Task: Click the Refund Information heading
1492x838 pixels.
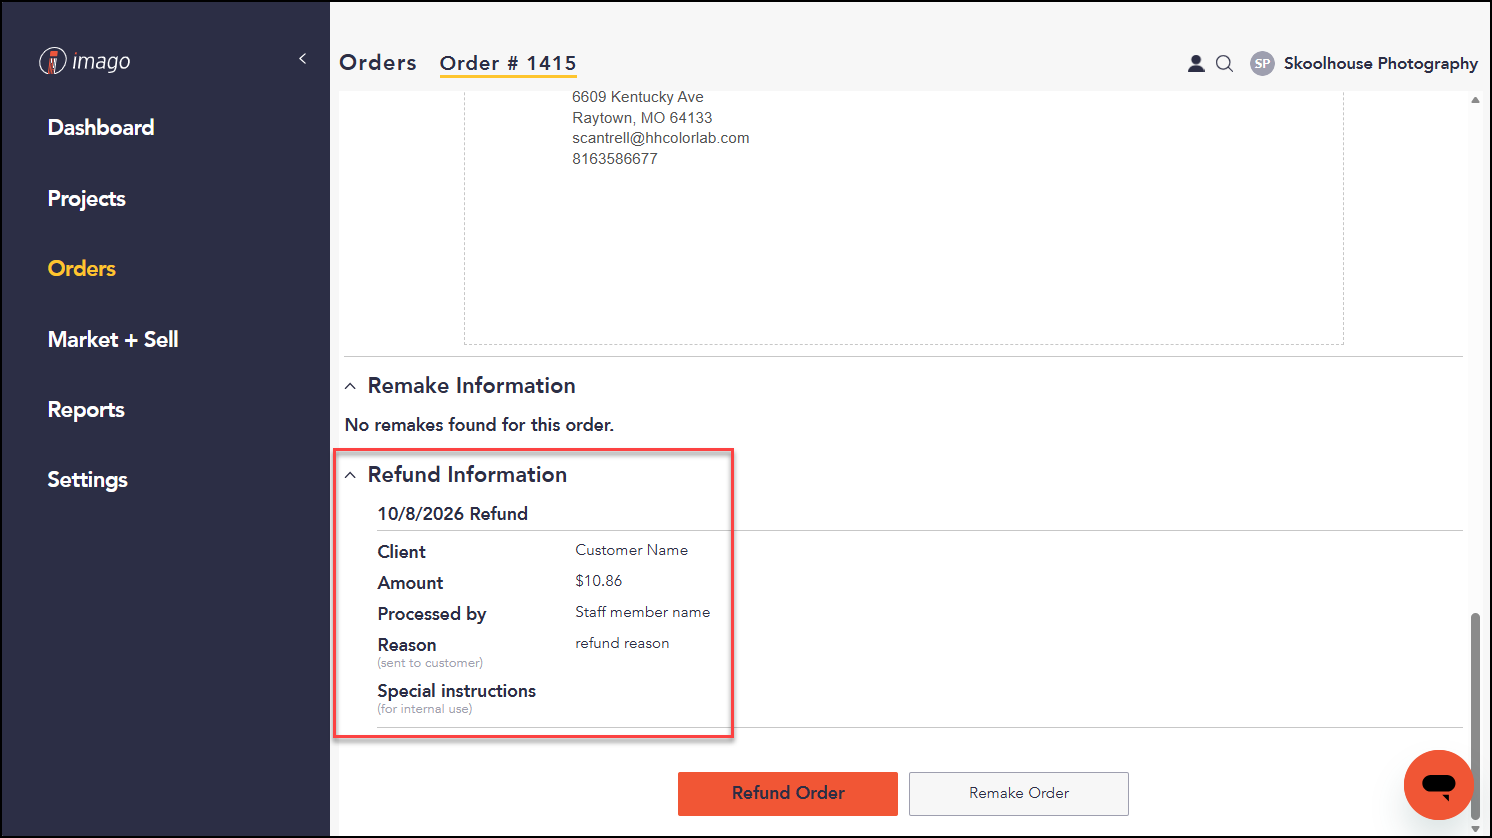Action: coord(468,475)
